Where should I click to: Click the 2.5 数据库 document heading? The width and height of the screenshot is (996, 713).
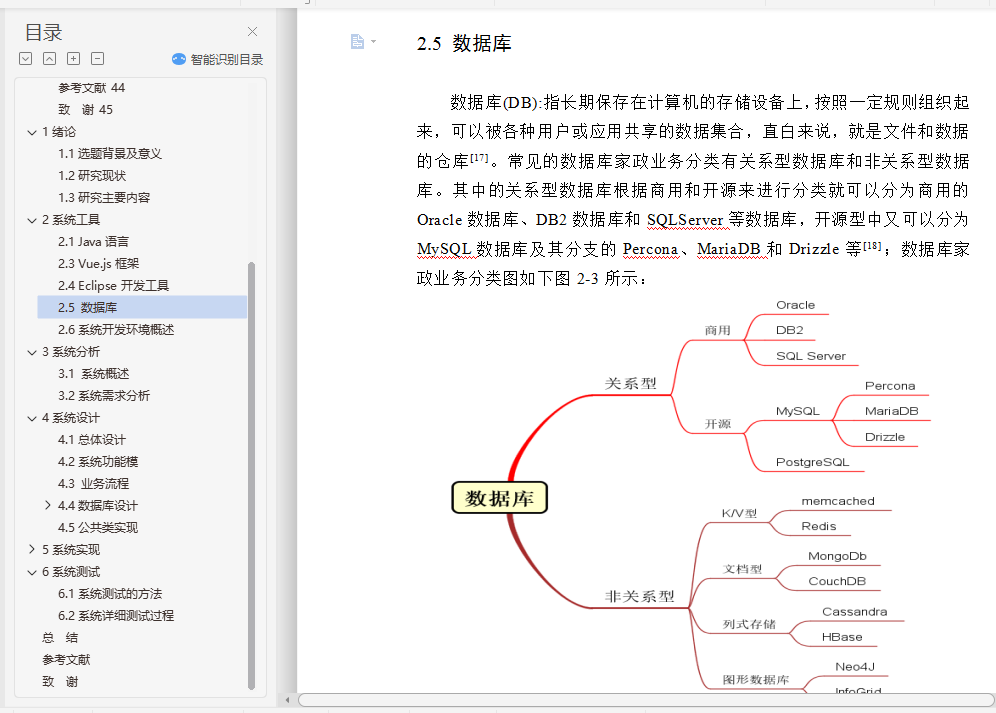click(x=464, y=44)
